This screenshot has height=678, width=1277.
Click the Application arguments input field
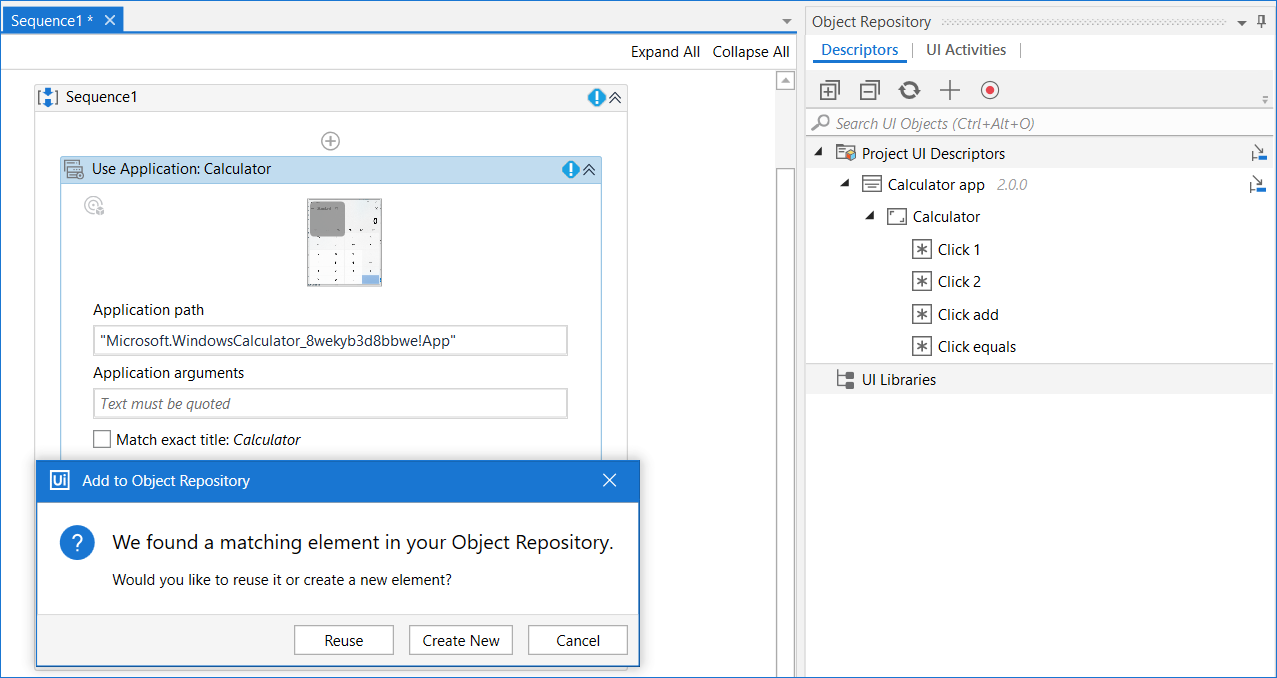point(330,403)
